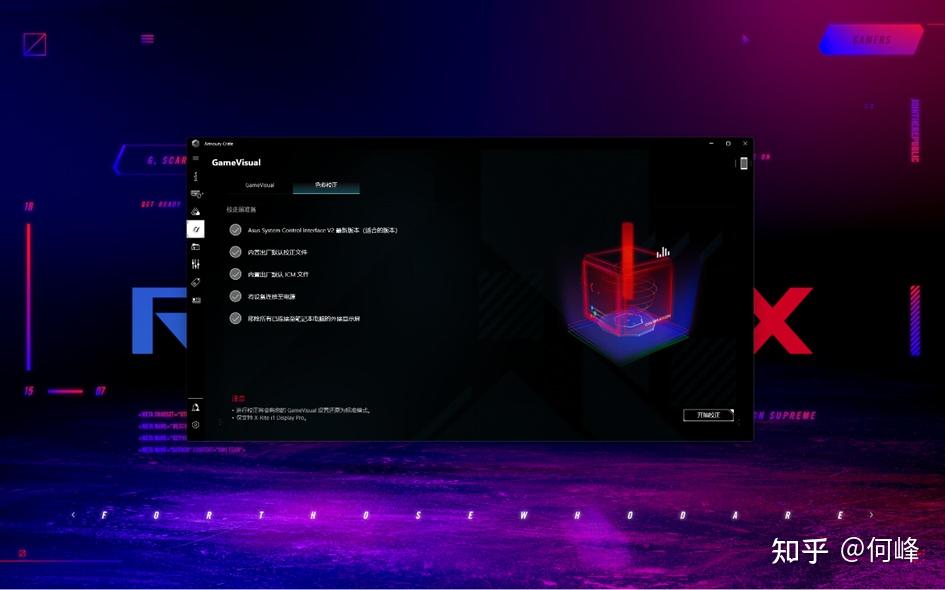Click the mobile phone connect icon
This screenshot has height=590, width=945.
pos(744,163)
